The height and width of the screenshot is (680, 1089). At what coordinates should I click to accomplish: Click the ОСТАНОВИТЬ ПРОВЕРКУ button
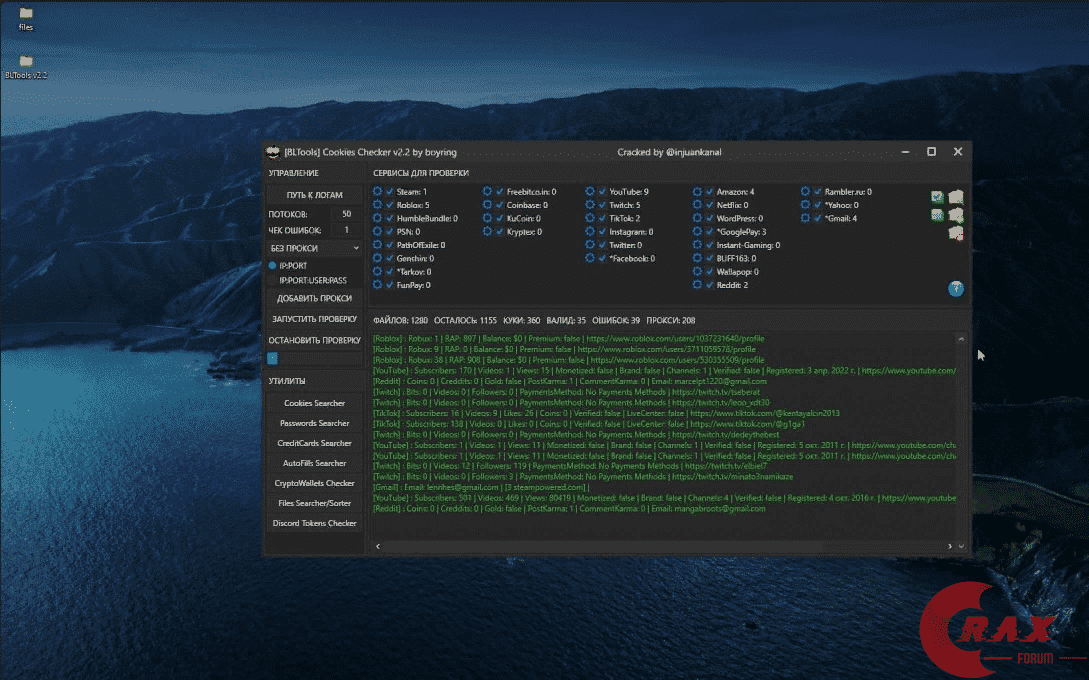point(314,340)
